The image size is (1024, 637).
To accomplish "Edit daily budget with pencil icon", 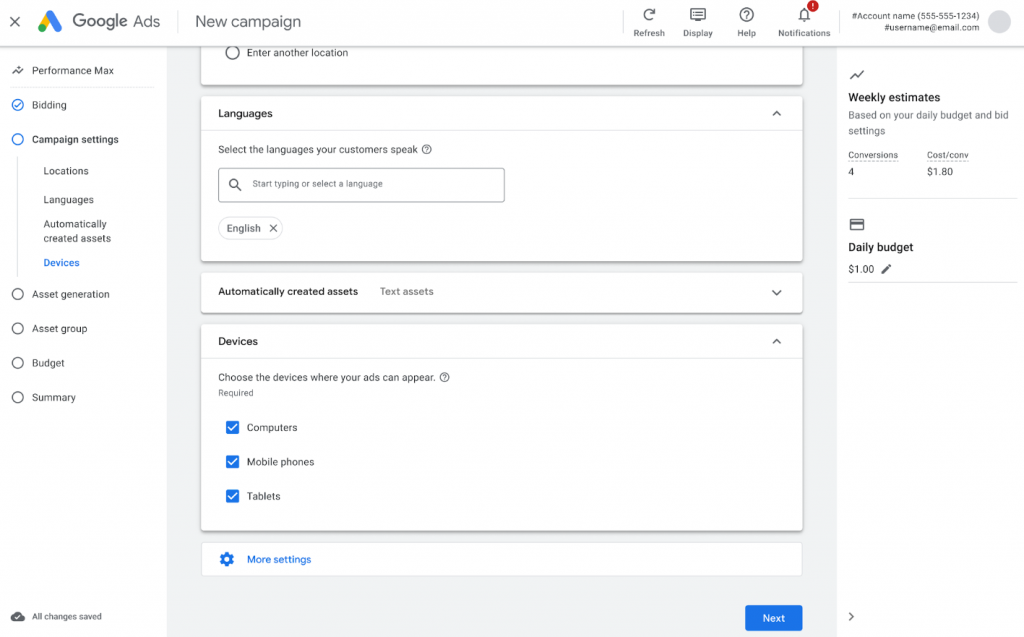I will (886, 269).
